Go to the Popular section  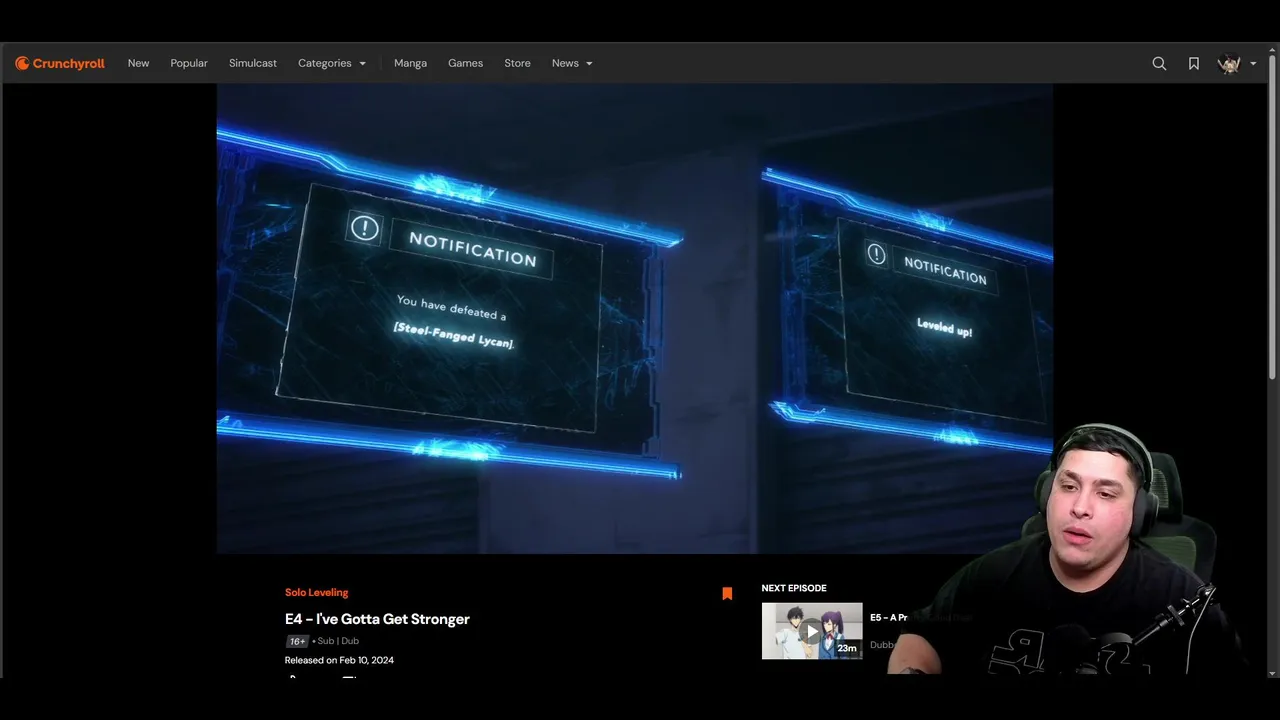(189, 63)
